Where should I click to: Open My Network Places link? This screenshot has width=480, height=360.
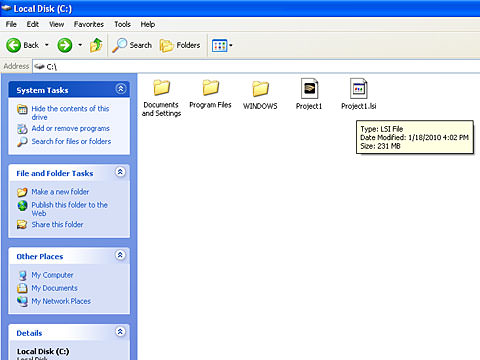pos(61,301)
